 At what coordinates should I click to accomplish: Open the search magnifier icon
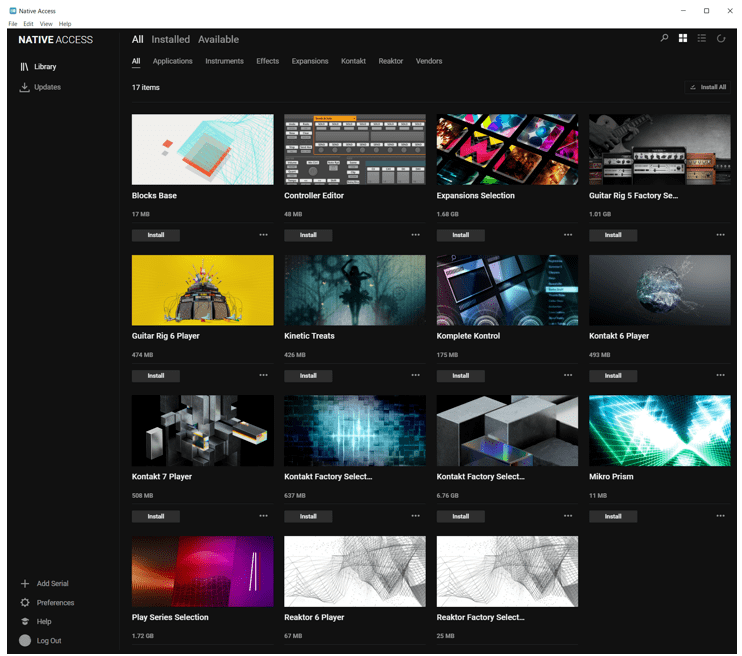pyautogui.click(x=664, y=38)
